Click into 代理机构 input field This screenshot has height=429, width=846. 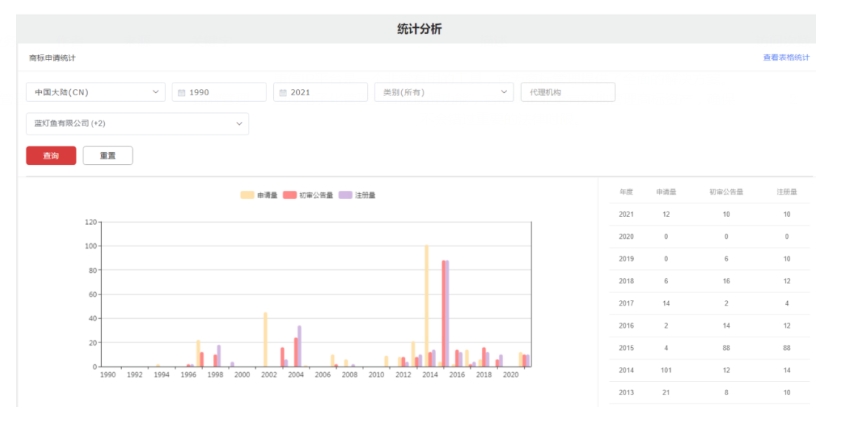[567, 93]
